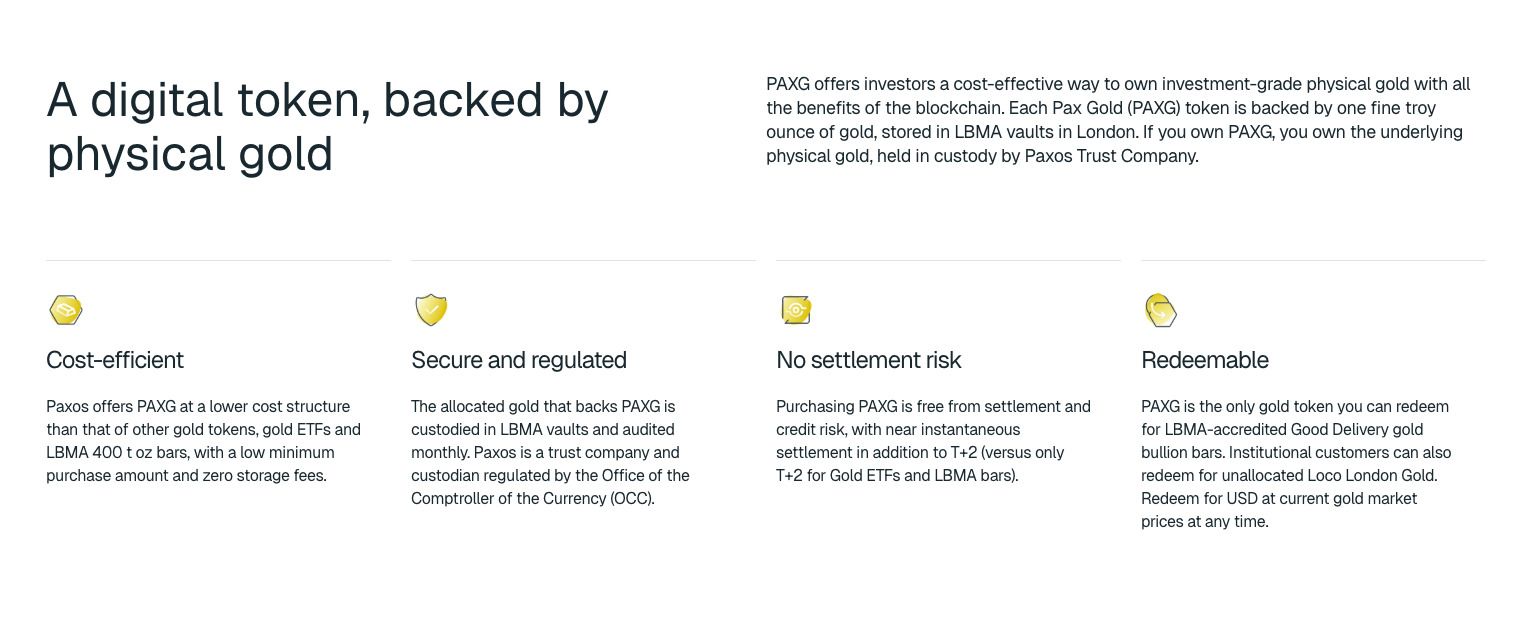Image resolution: width=1516 pixels, height=618 pixels.
Task: Click the No settlement risk heading
Action: (868, 360)
